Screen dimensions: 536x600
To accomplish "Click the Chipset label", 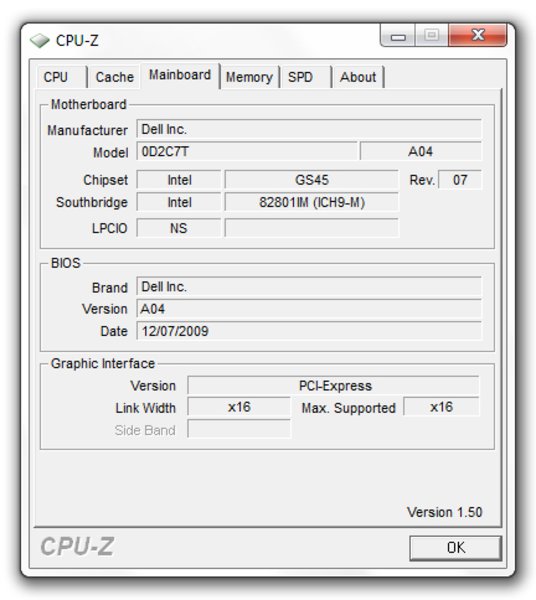I will tap(106, 180).
